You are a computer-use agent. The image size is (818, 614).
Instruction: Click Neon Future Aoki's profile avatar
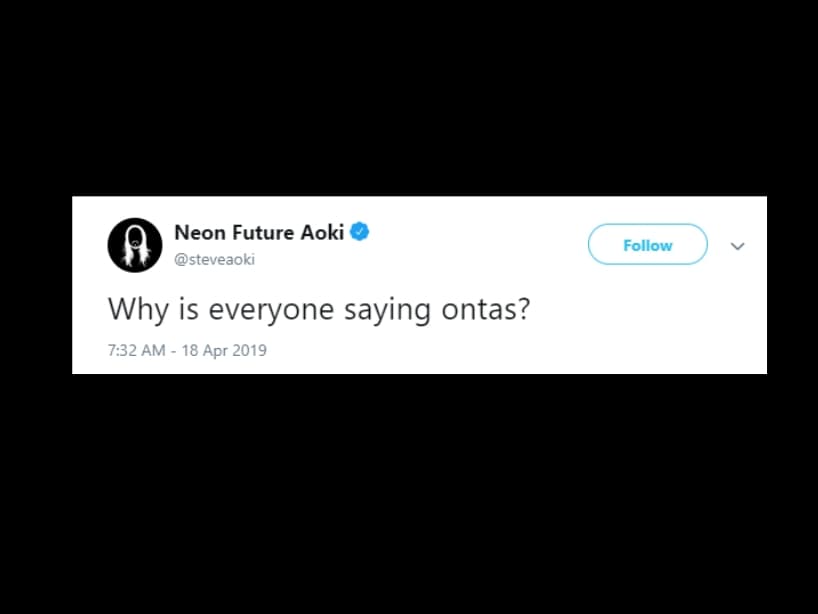click(135, 244)
